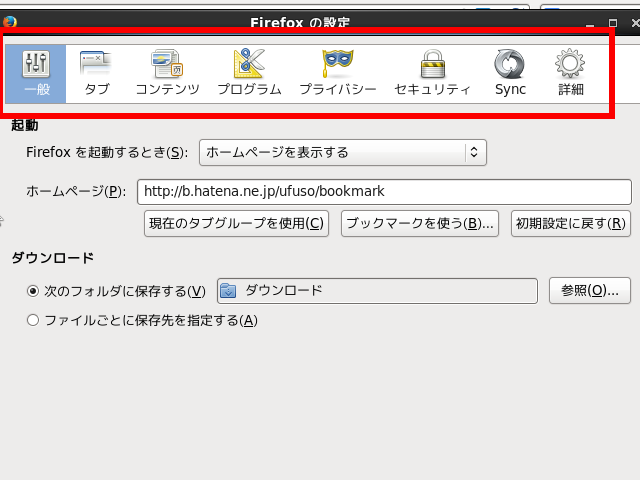Click the ブックマークを使う button
This screenshot has width=640, height=480.
click(x=420, y=224)
